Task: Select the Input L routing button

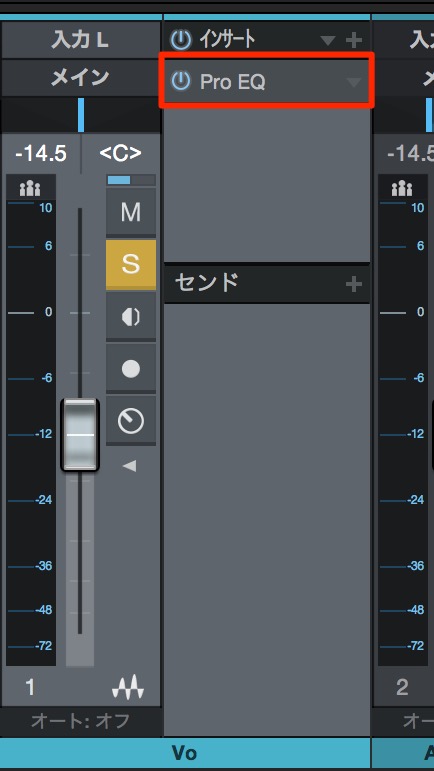Action: tap(81, 40)
